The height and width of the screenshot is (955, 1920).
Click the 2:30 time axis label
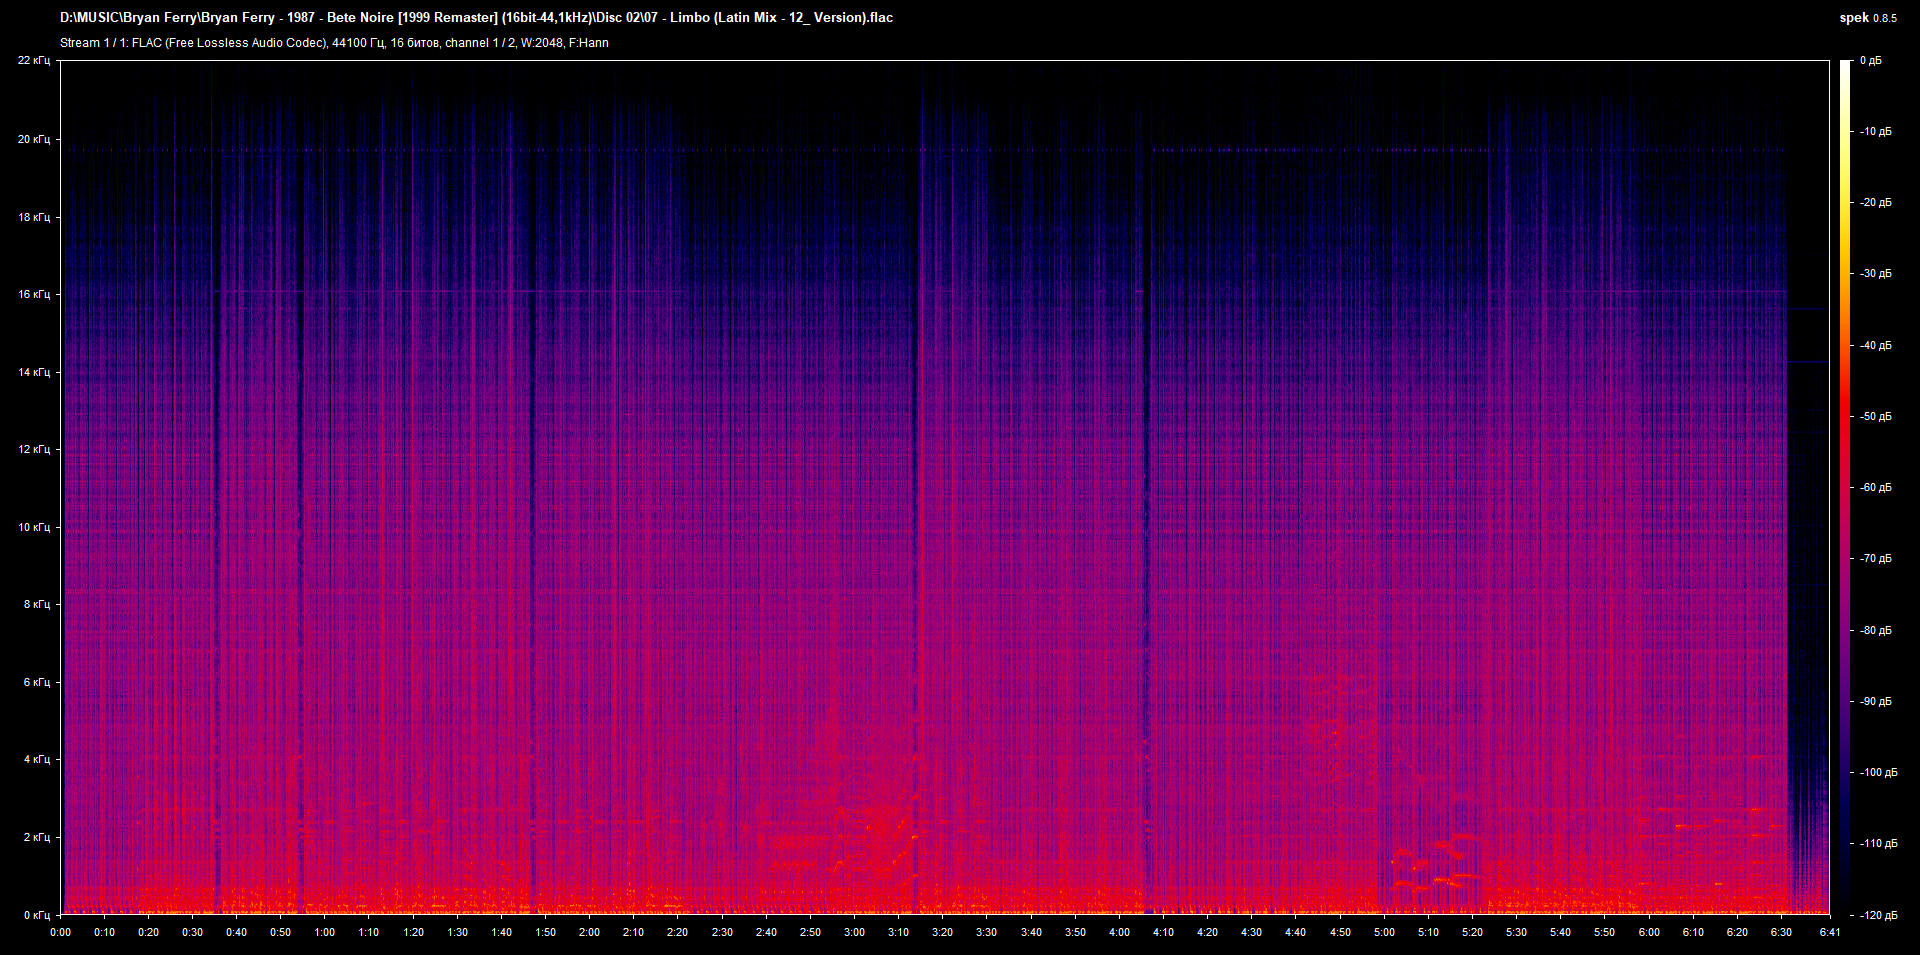[722, 933]
